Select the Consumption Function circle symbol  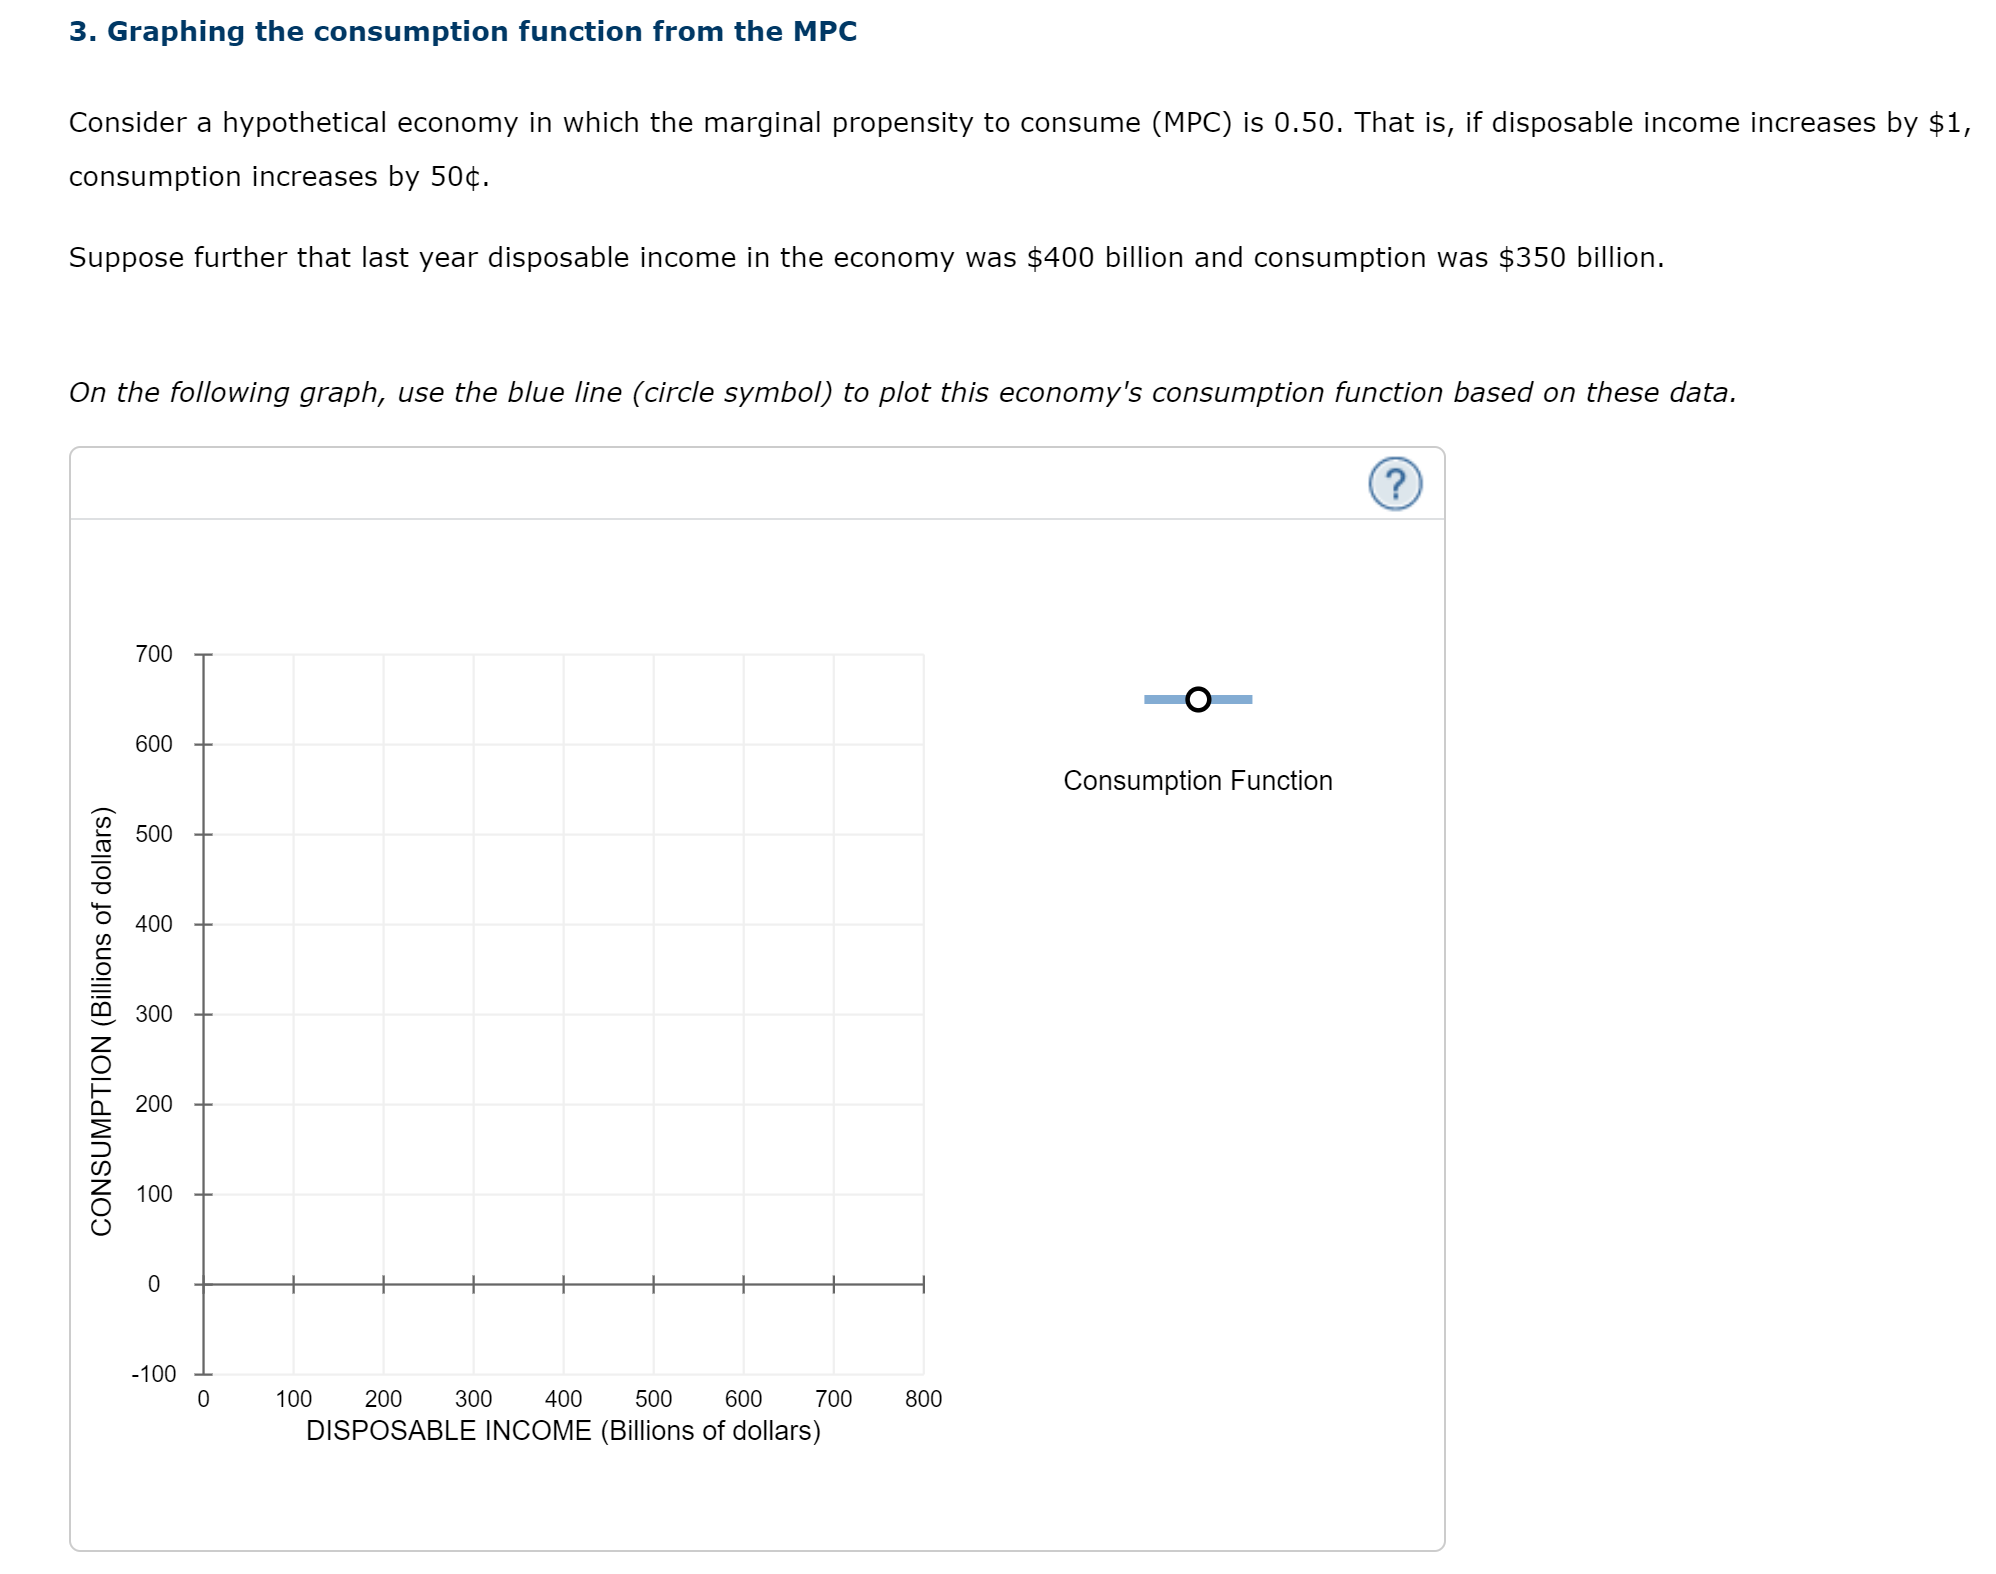pos(1197,699)
